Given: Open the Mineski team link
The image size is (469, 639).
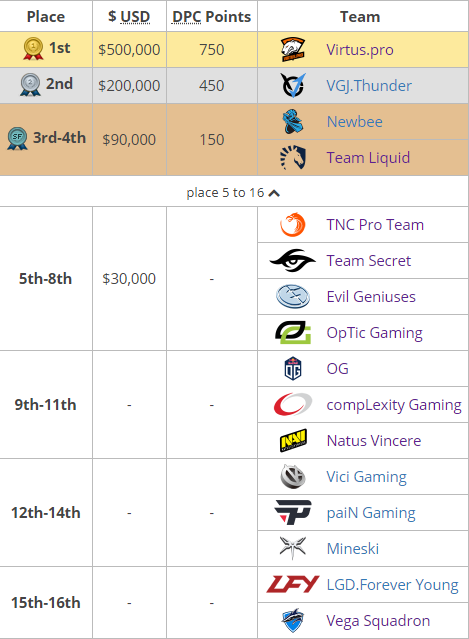Looking at the screenshot, I should pyautogui.click(x=353, y=549).
